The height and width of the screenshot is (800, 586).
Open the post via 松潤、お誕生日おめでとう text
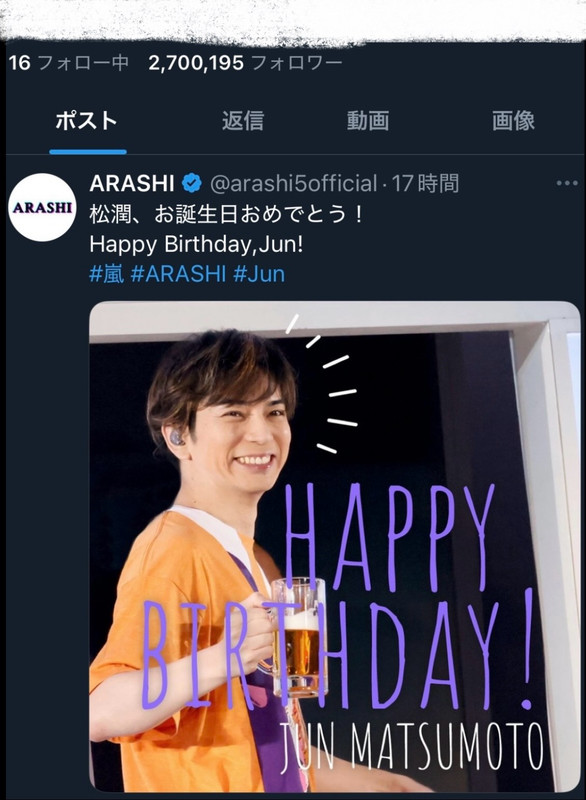(226, 214)
